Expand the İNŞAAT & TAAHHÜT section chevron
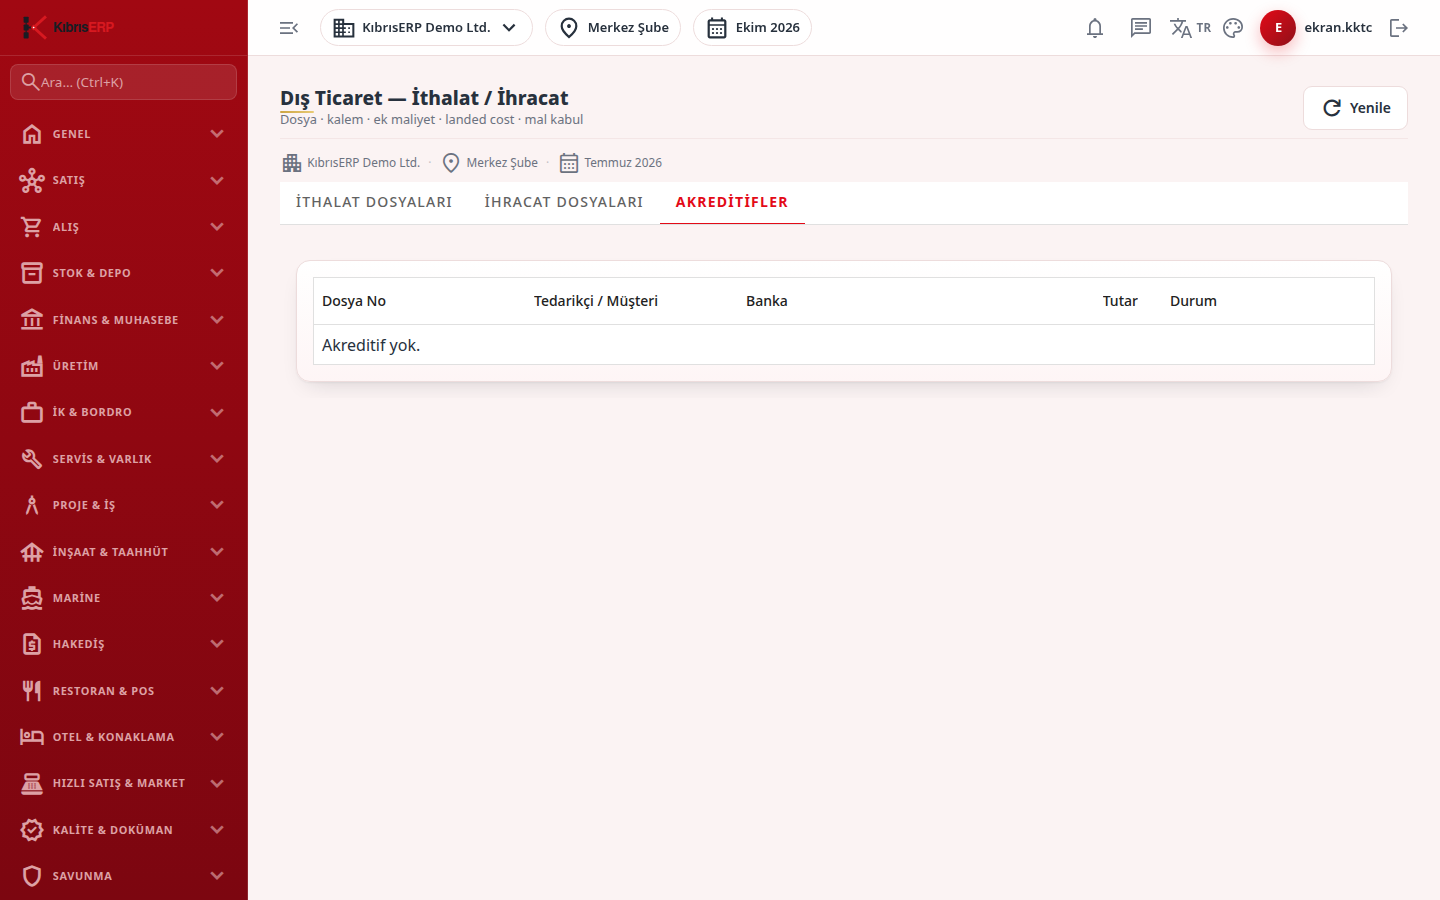 pyautogui.click(x=217, y=552)
